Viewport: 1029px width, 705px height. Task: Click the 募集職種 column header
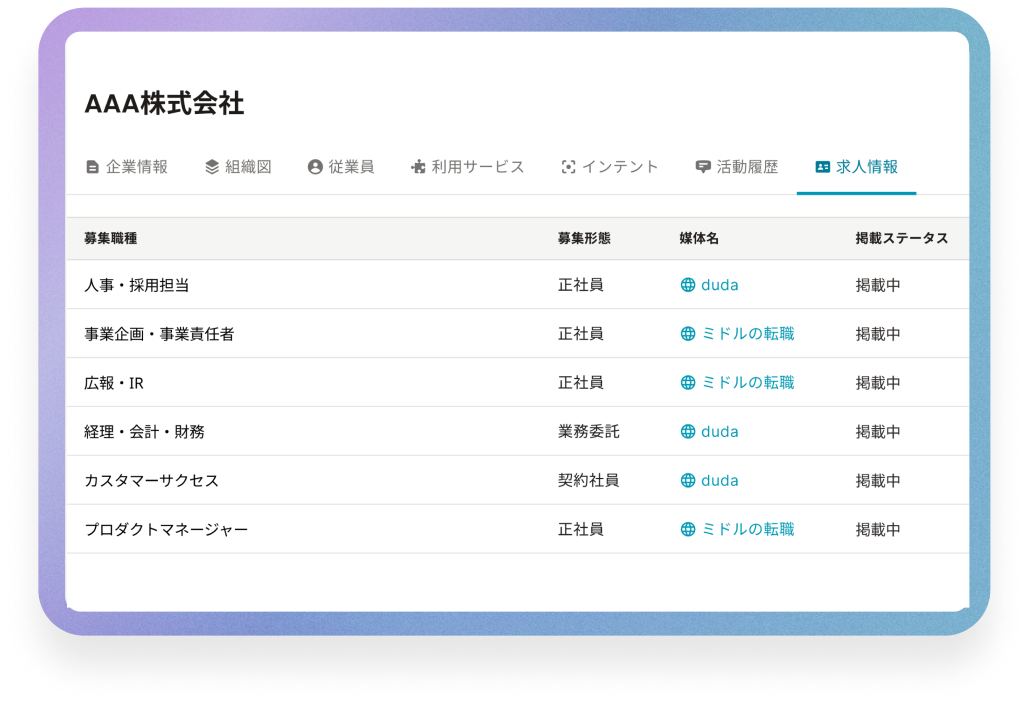click(111, 239)
